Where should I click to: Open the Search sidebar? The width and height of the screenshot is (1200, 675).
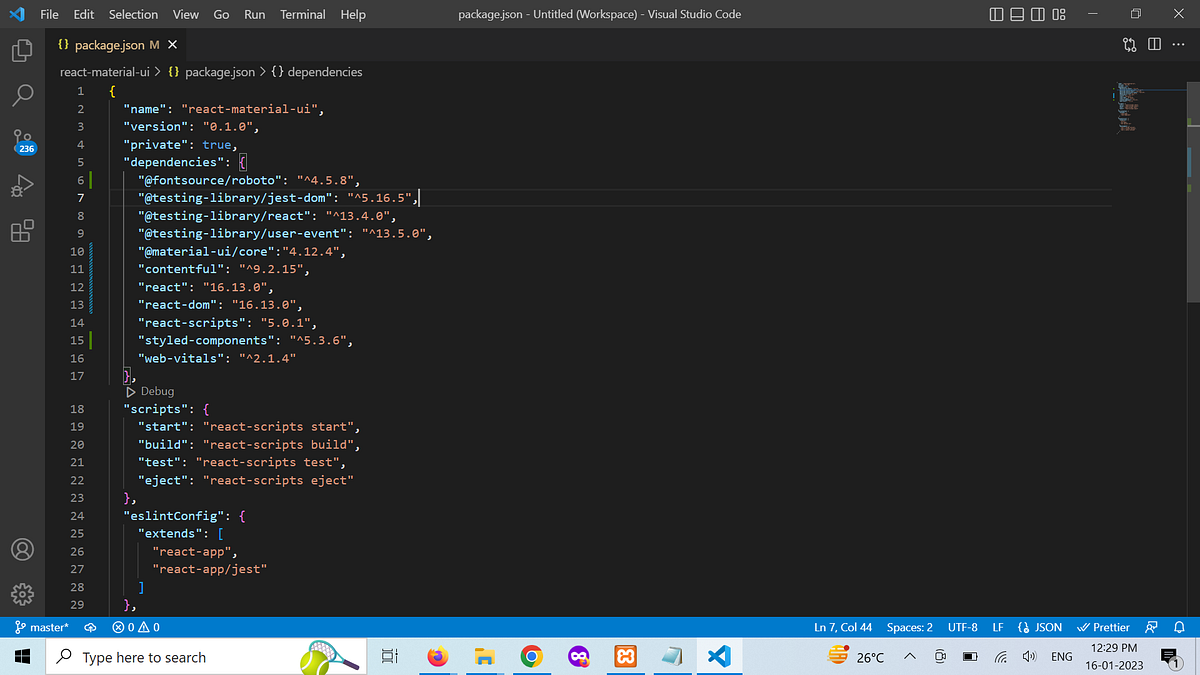click(22, 95)
